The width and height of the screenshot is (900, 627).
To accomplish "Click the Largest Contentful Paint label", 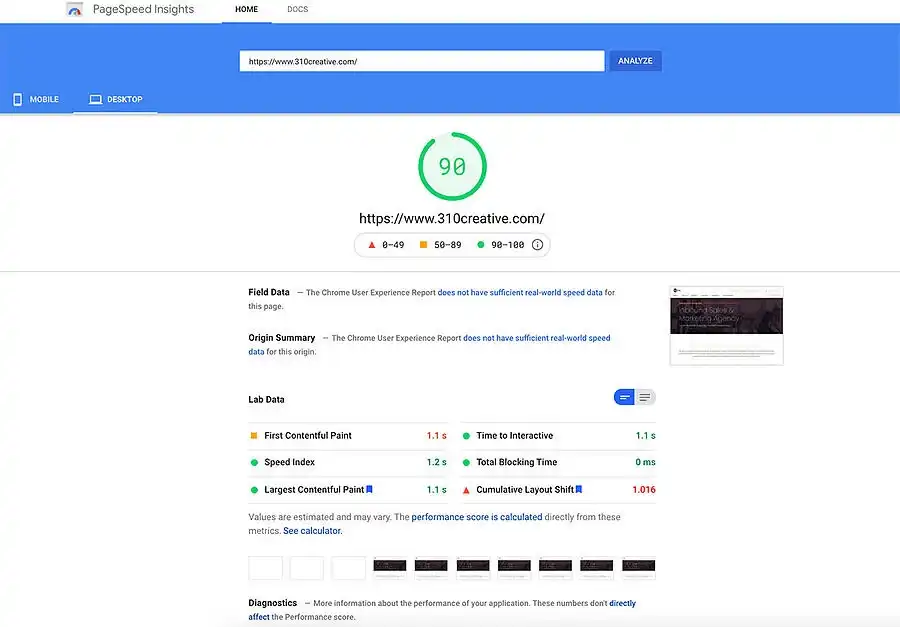I will [x=314, y=490].
